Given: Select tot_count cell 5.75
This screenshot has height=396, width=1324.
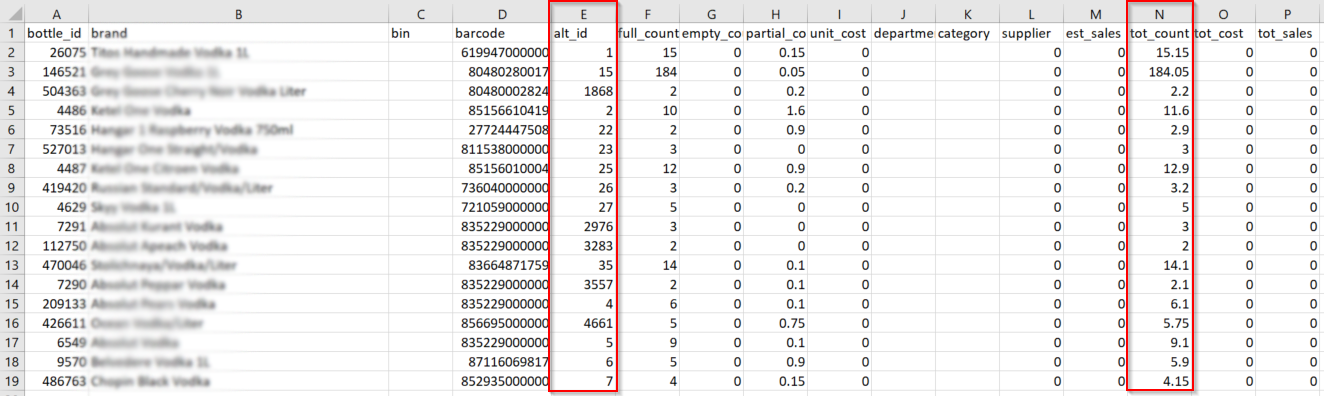Looking at the screenshot, I should [1160, 323].
